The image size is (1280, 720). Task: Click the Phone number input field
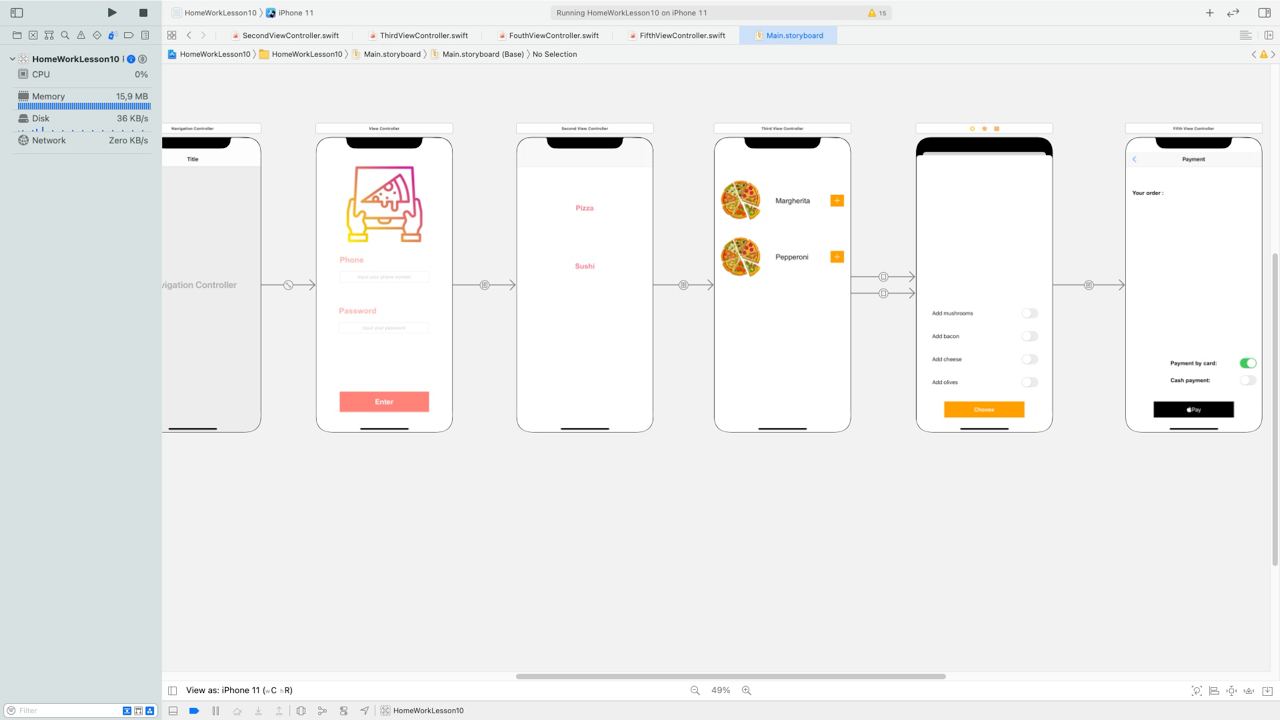(384, 277)
